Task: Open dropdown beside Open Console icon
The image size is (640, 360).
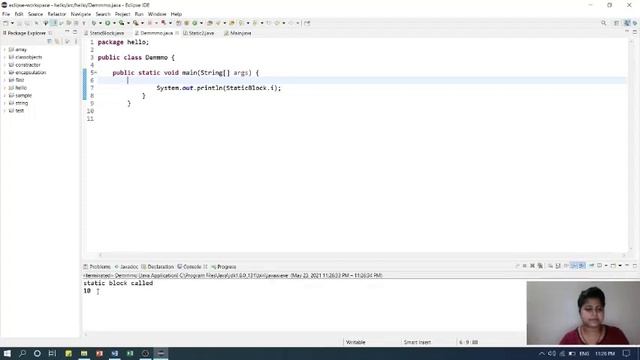Action: click(620, 266)
